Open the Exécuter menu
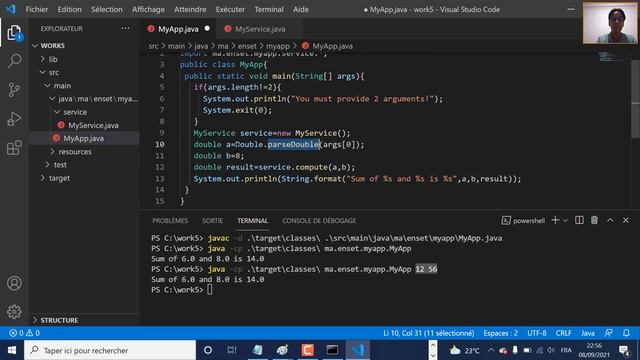 point(230,9)
